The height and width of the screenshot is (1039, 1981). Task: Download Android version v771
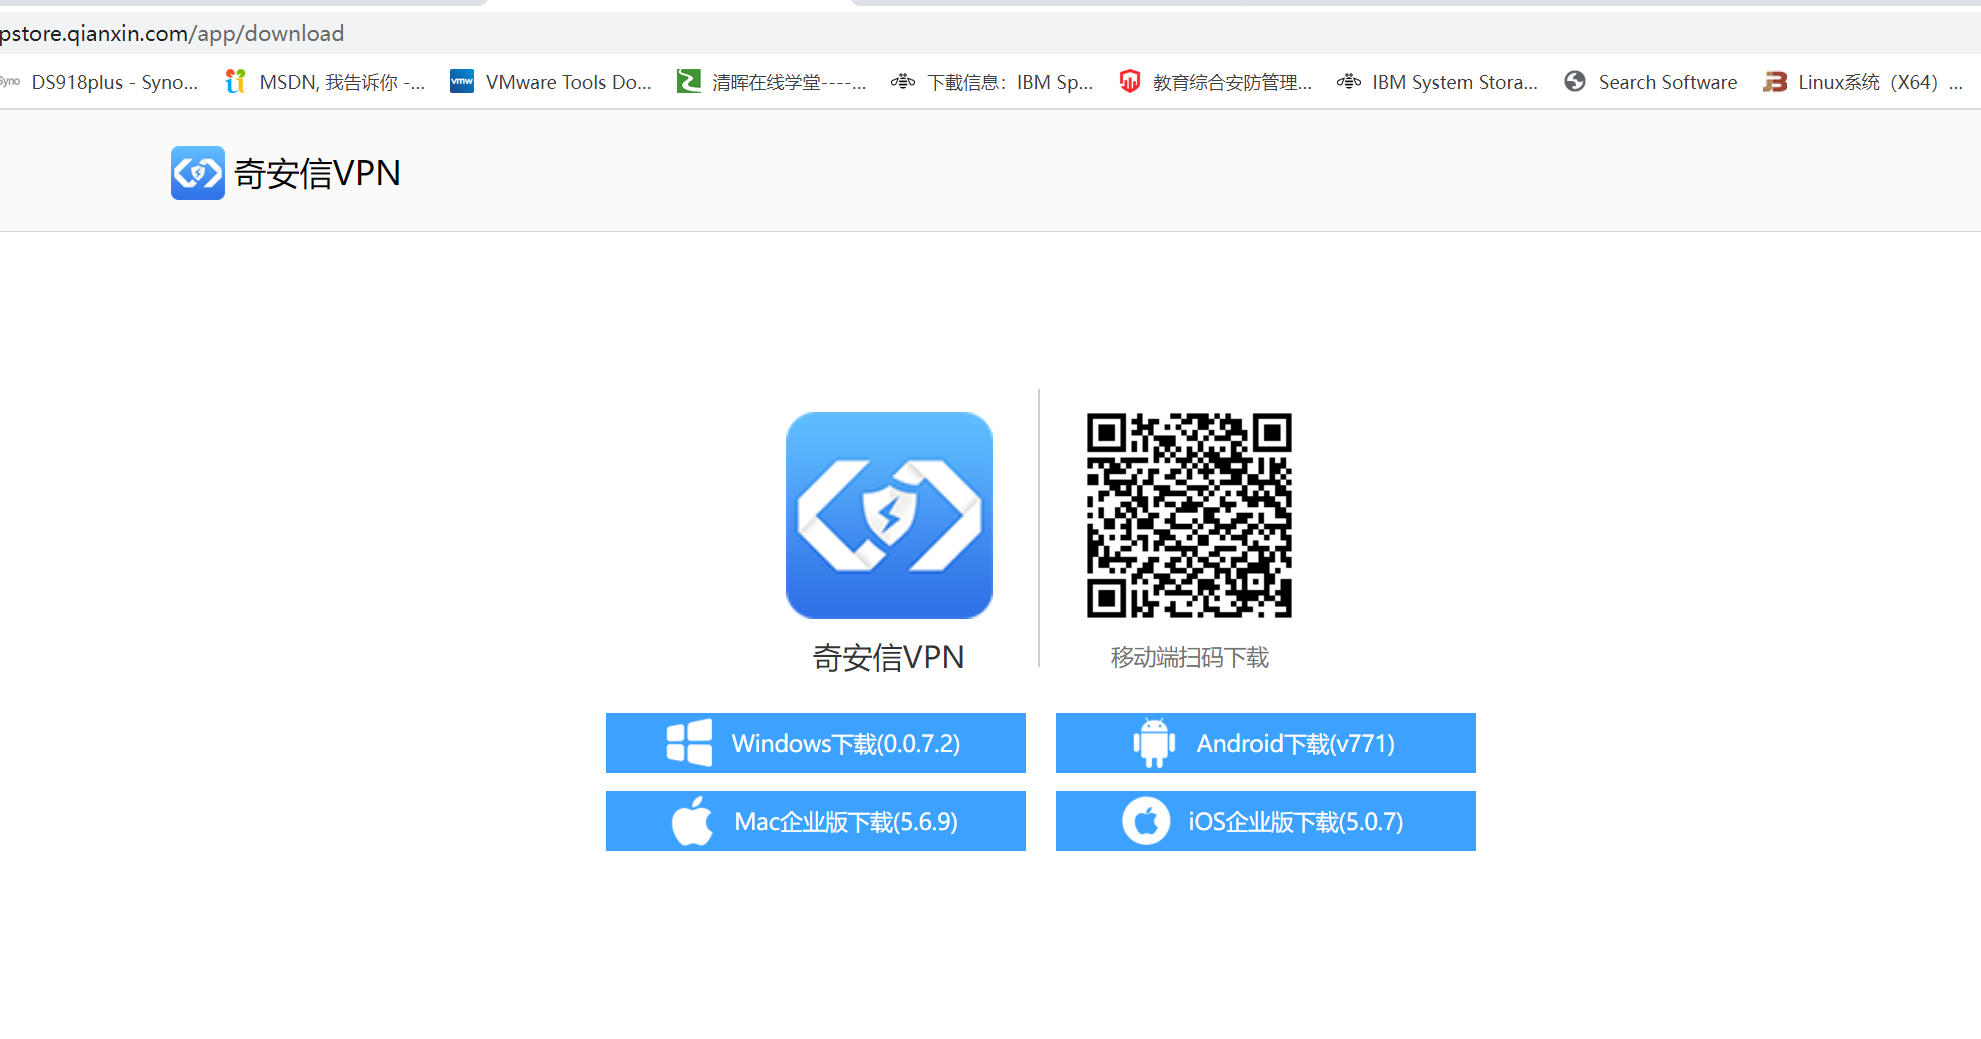coord(1266,743)
